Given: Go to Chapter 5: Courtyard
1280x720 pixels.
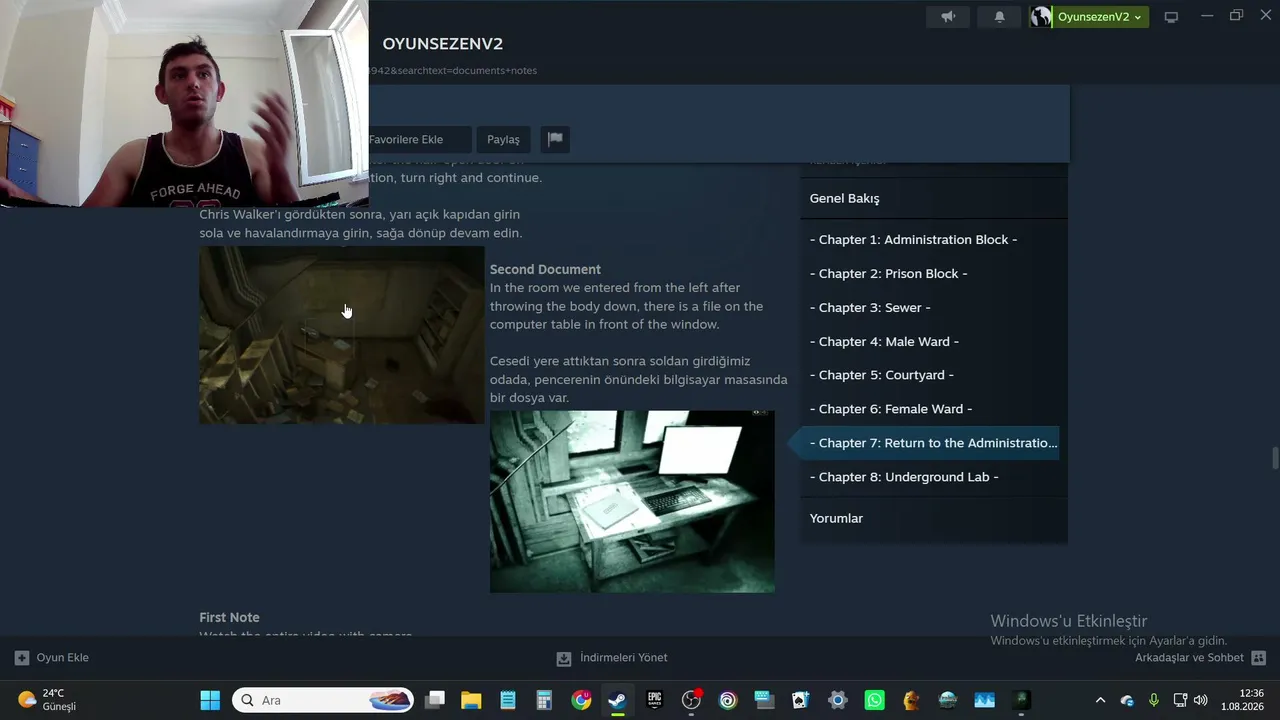Looking at the screenshot, I should [881, 375].
